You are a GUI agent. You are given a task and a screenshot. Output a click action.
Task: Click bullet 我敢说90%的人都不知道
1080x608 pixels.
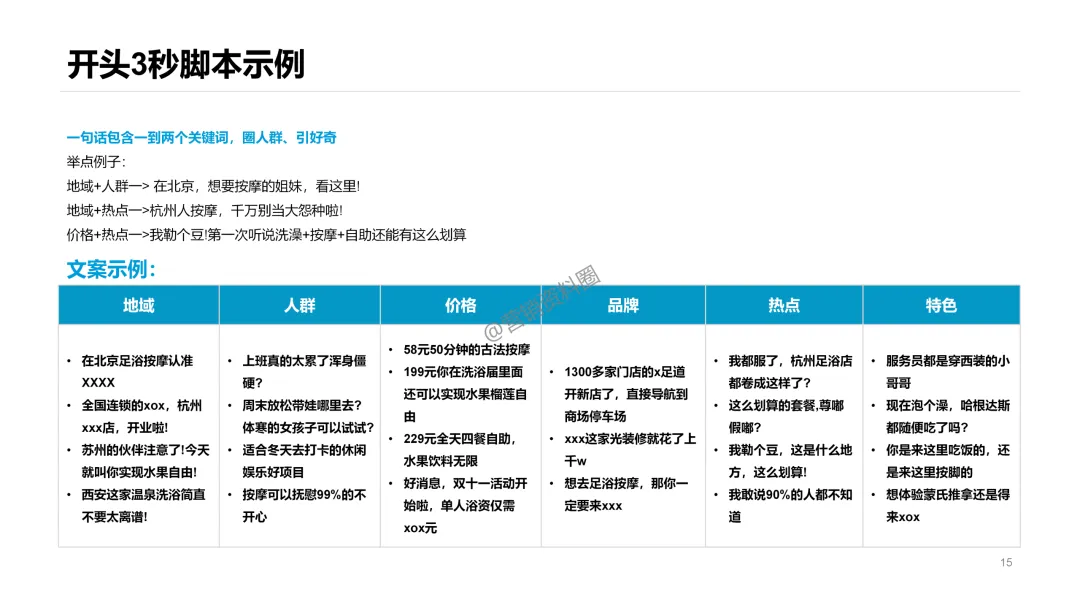click(x=790, y=506)
